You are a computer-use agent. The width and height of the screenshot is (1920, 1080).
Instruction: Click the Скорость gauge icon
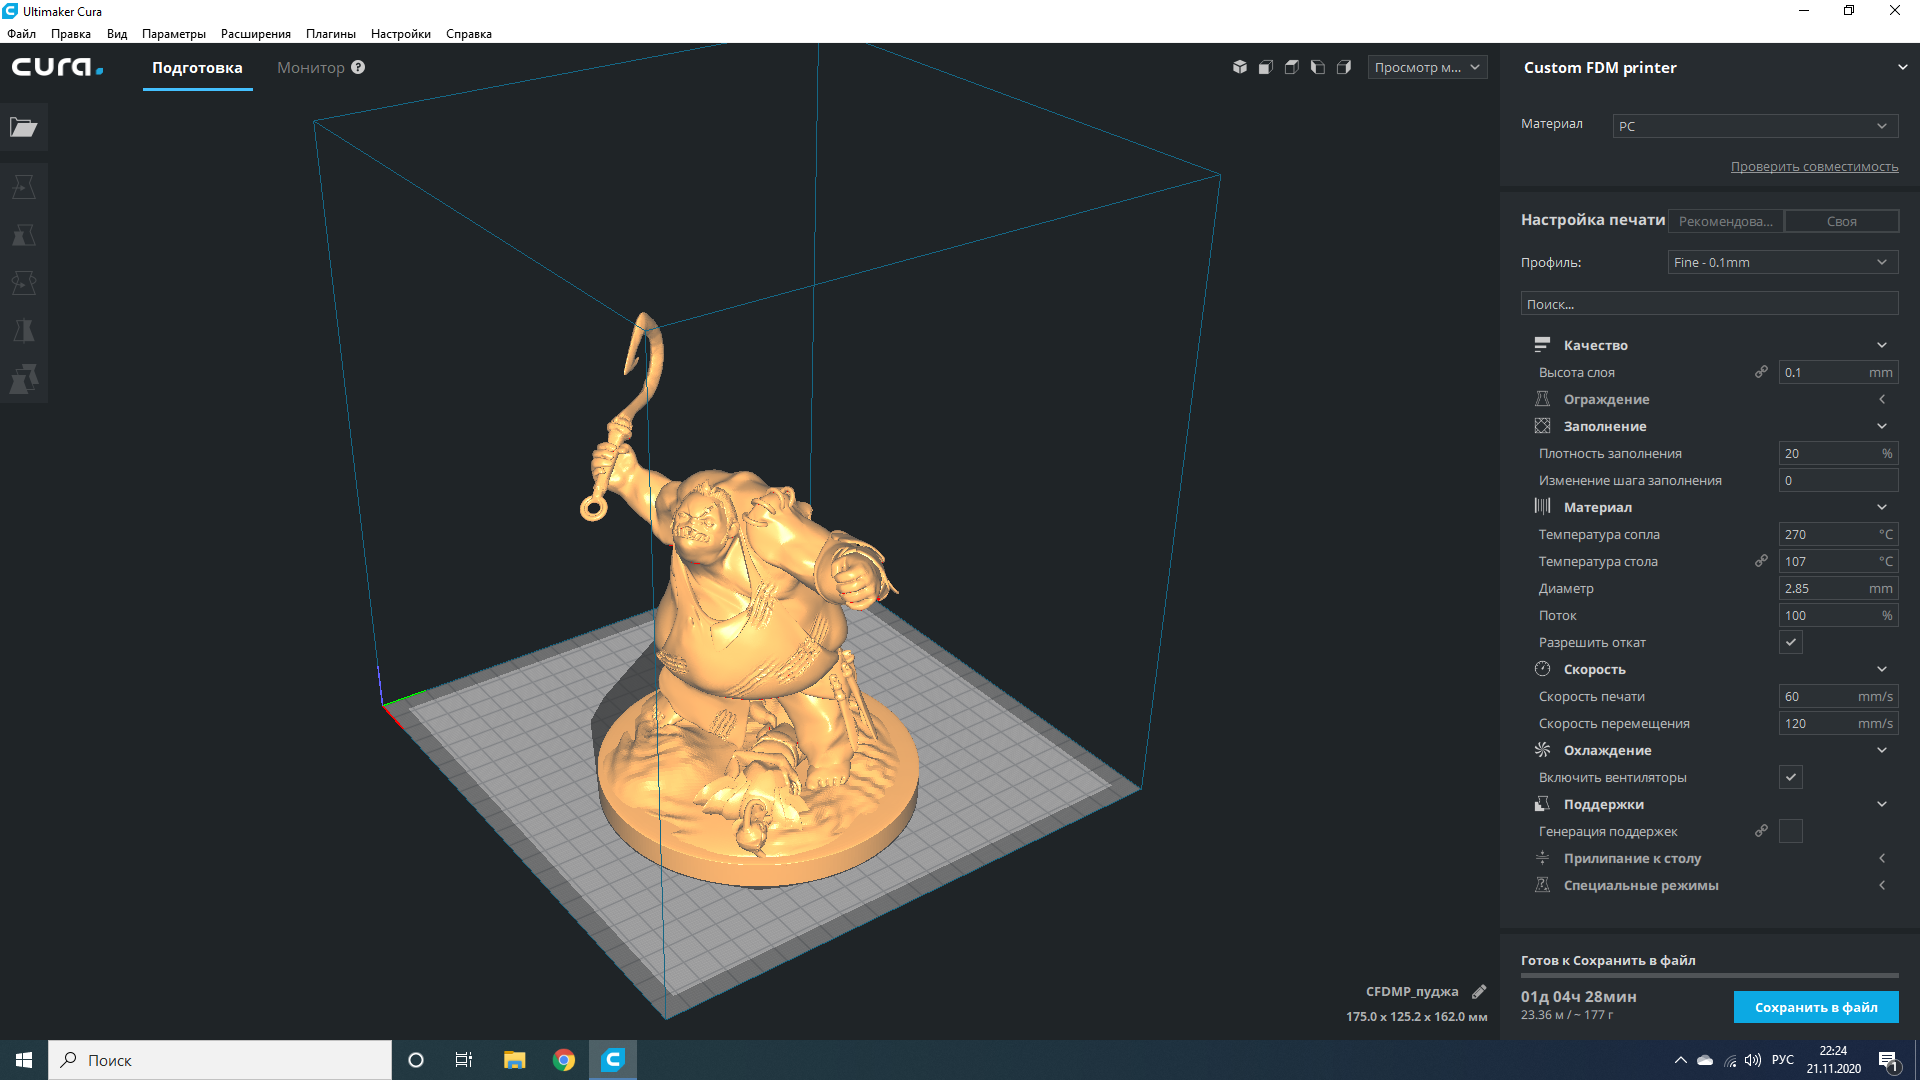pos(1542,669)
